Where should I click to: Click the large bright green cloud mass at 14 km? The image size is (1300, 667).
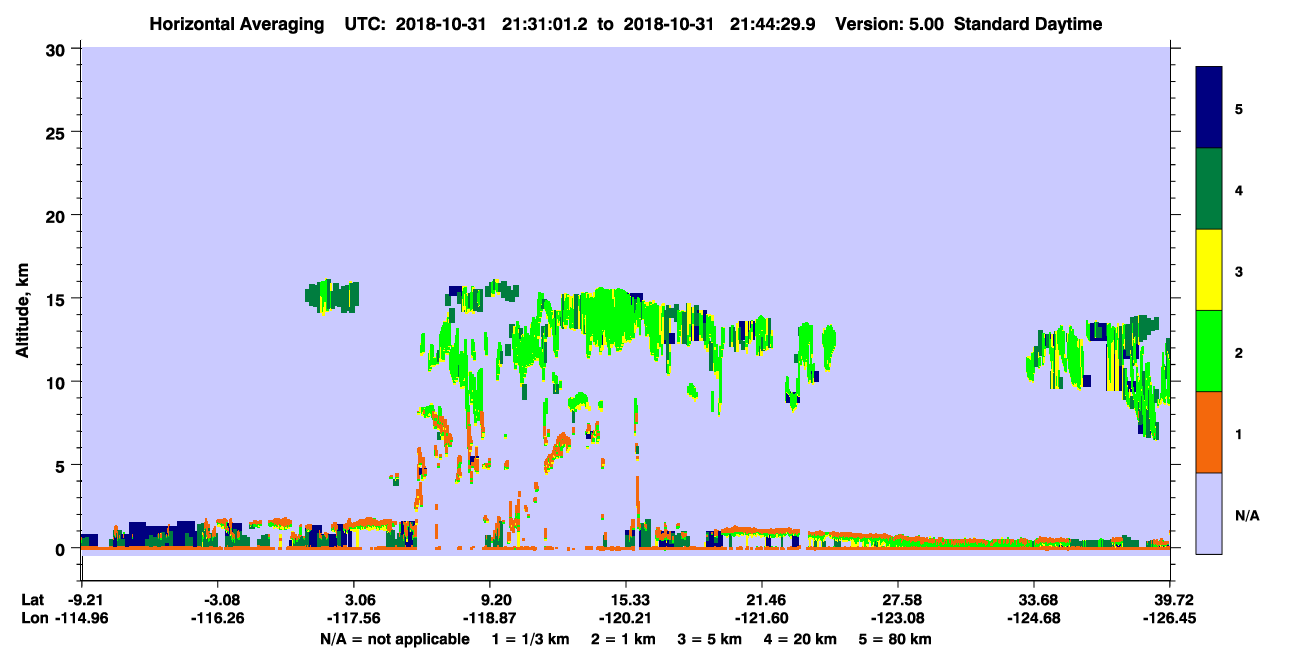point(606,318)
